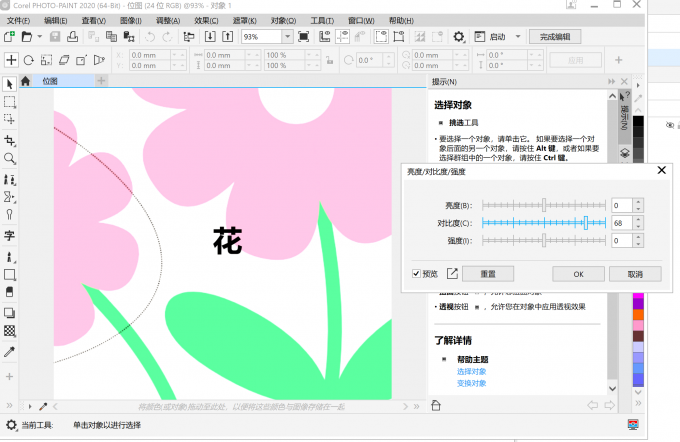680x442 pixels.
Task: Click the 对比度(C) contrast slider
Action: tap(544, 223)
